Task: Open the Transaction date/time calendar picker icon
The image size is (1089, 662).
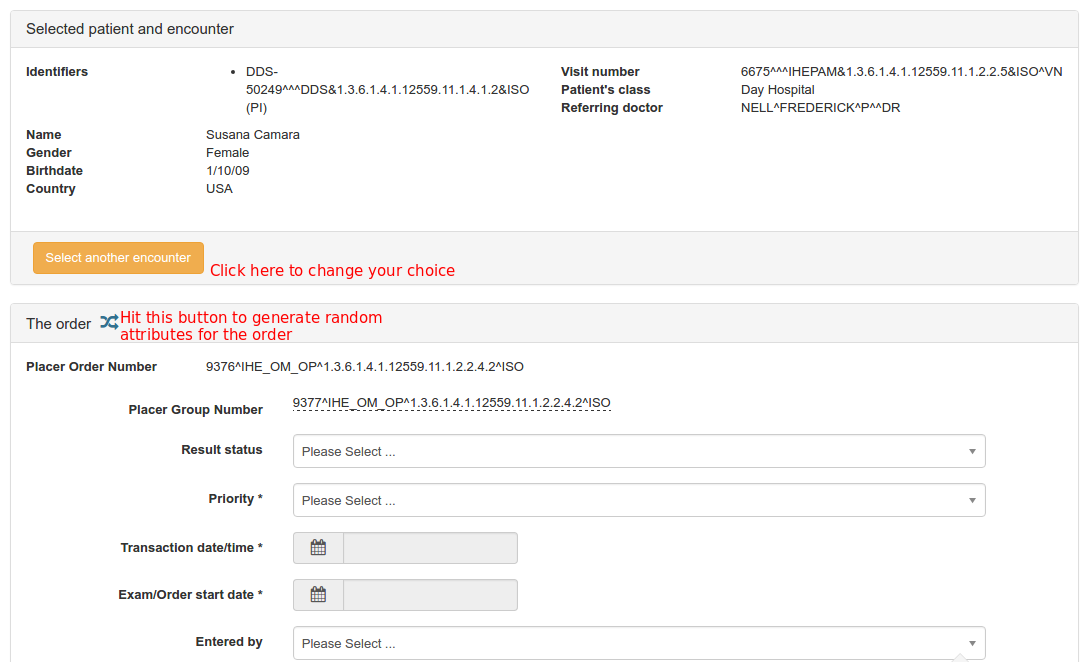Action: (318, 548)
